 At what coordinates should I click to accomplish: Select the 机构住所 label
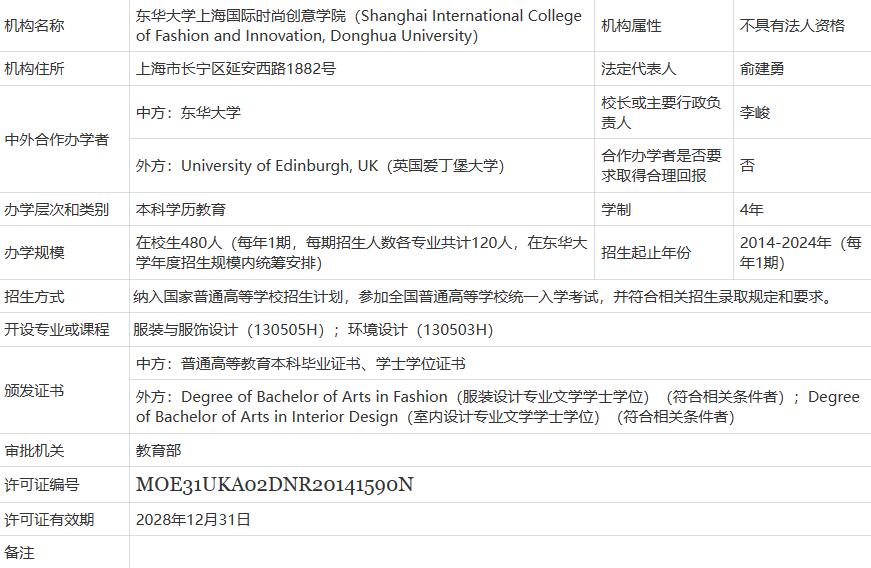click(x=34, y=69)
